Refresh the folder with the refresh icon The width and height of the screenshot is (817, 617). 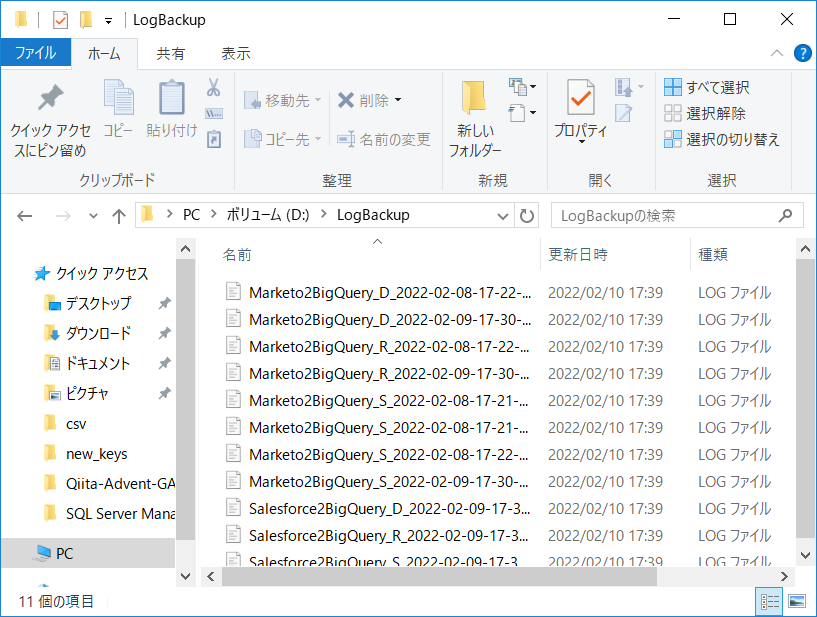tap(527, 215)
